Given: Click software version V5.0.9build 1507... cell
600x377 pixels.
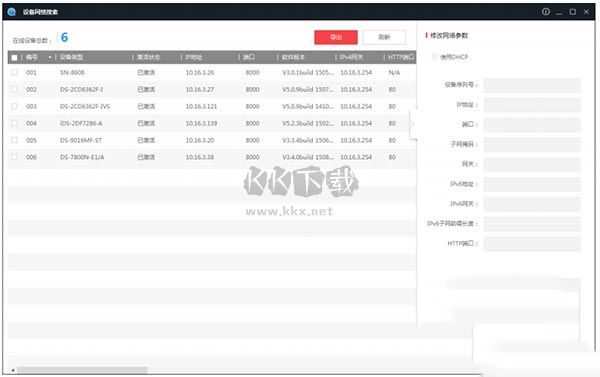Looking at the screenshot, I should (308, 89).
